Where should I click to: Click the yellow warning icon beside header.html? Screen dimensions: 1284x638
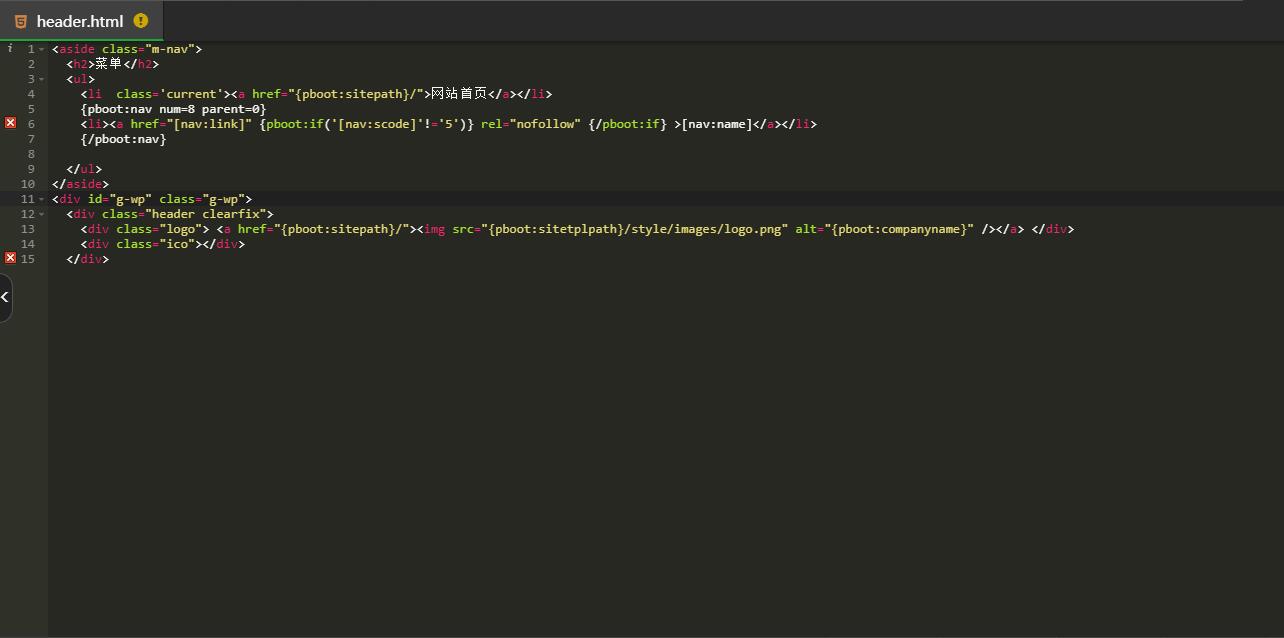(141, 20)
